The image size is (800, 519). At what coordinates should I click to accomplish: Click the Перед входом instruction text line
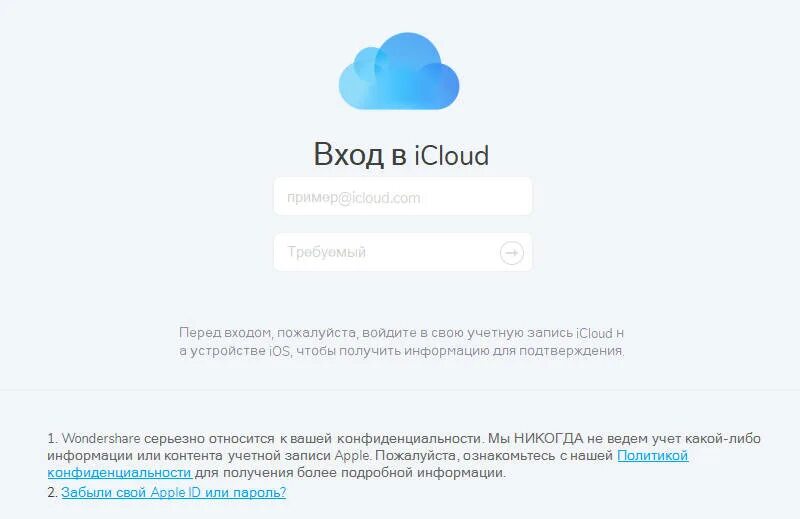pyautogui.click(x=401, y=333)
